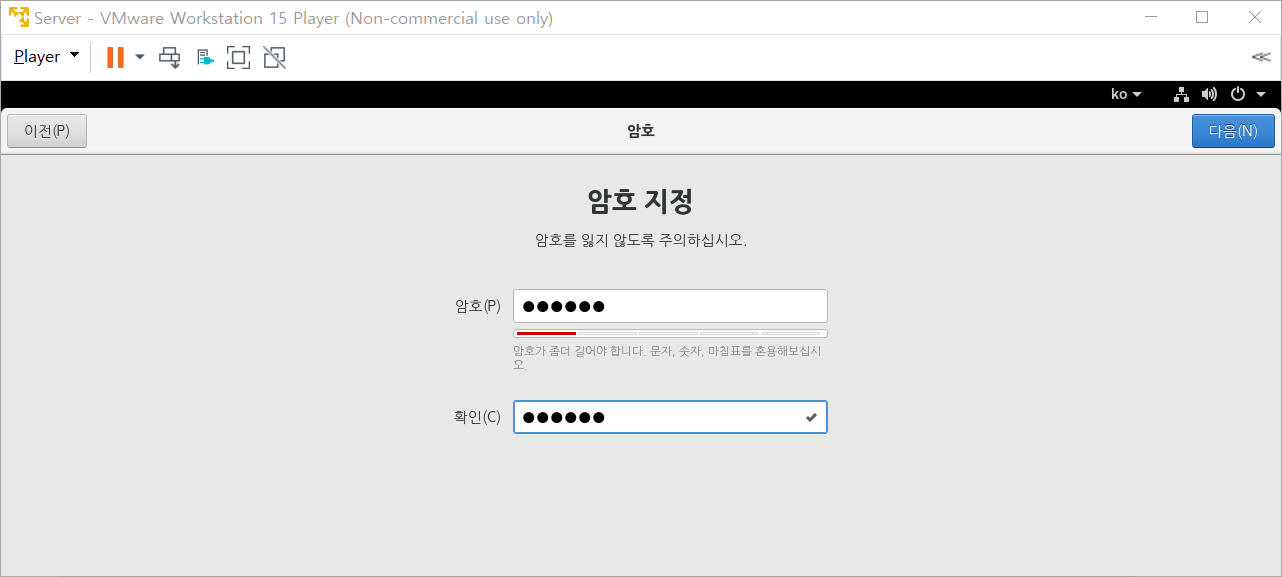
Task: Collapse the toolbar with the double chevron
Action: (x=1261, y=57)
